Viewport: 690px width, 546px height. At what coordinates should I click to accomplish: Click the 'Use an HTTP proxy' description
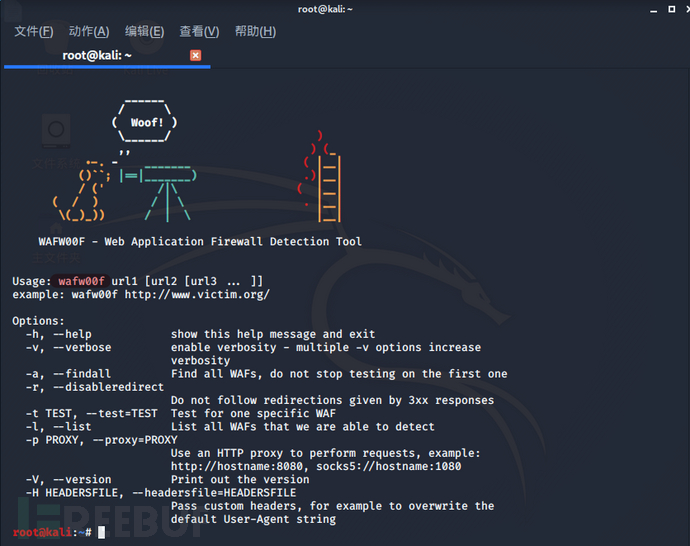326,453
